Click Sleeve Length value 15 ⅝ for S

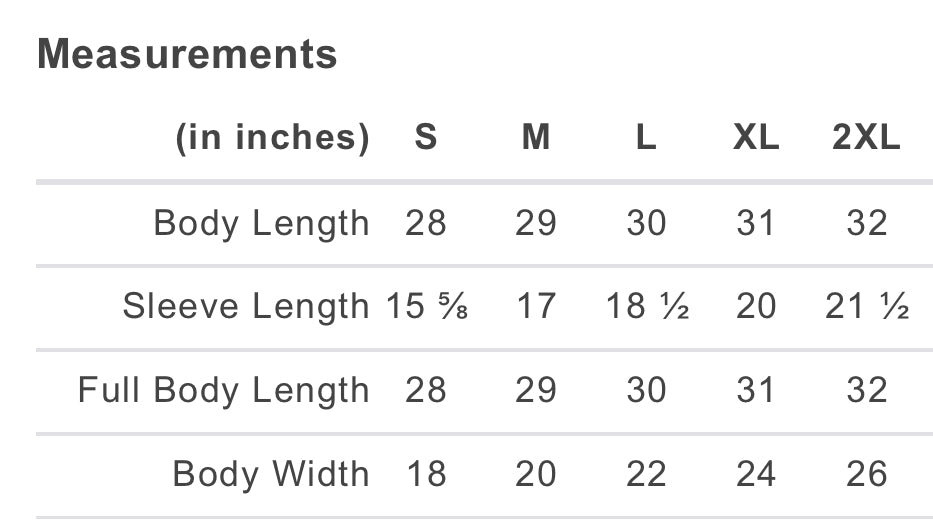tap(428, 306)
